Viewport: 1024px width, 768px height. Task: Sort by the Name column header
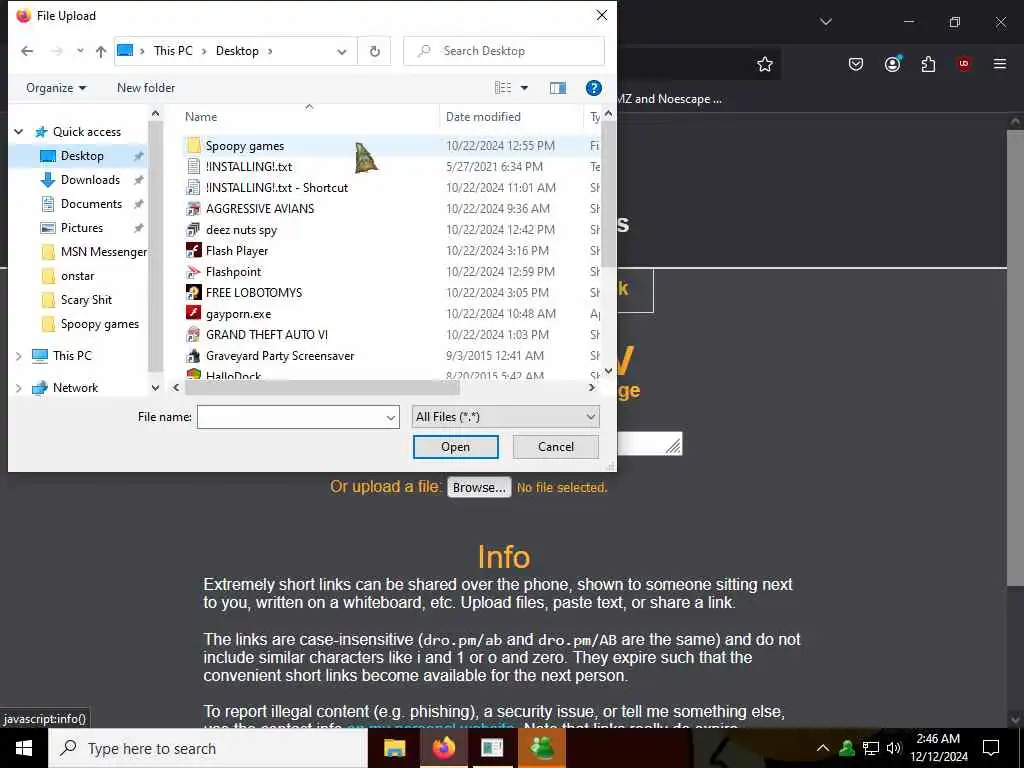pos(310,117)
